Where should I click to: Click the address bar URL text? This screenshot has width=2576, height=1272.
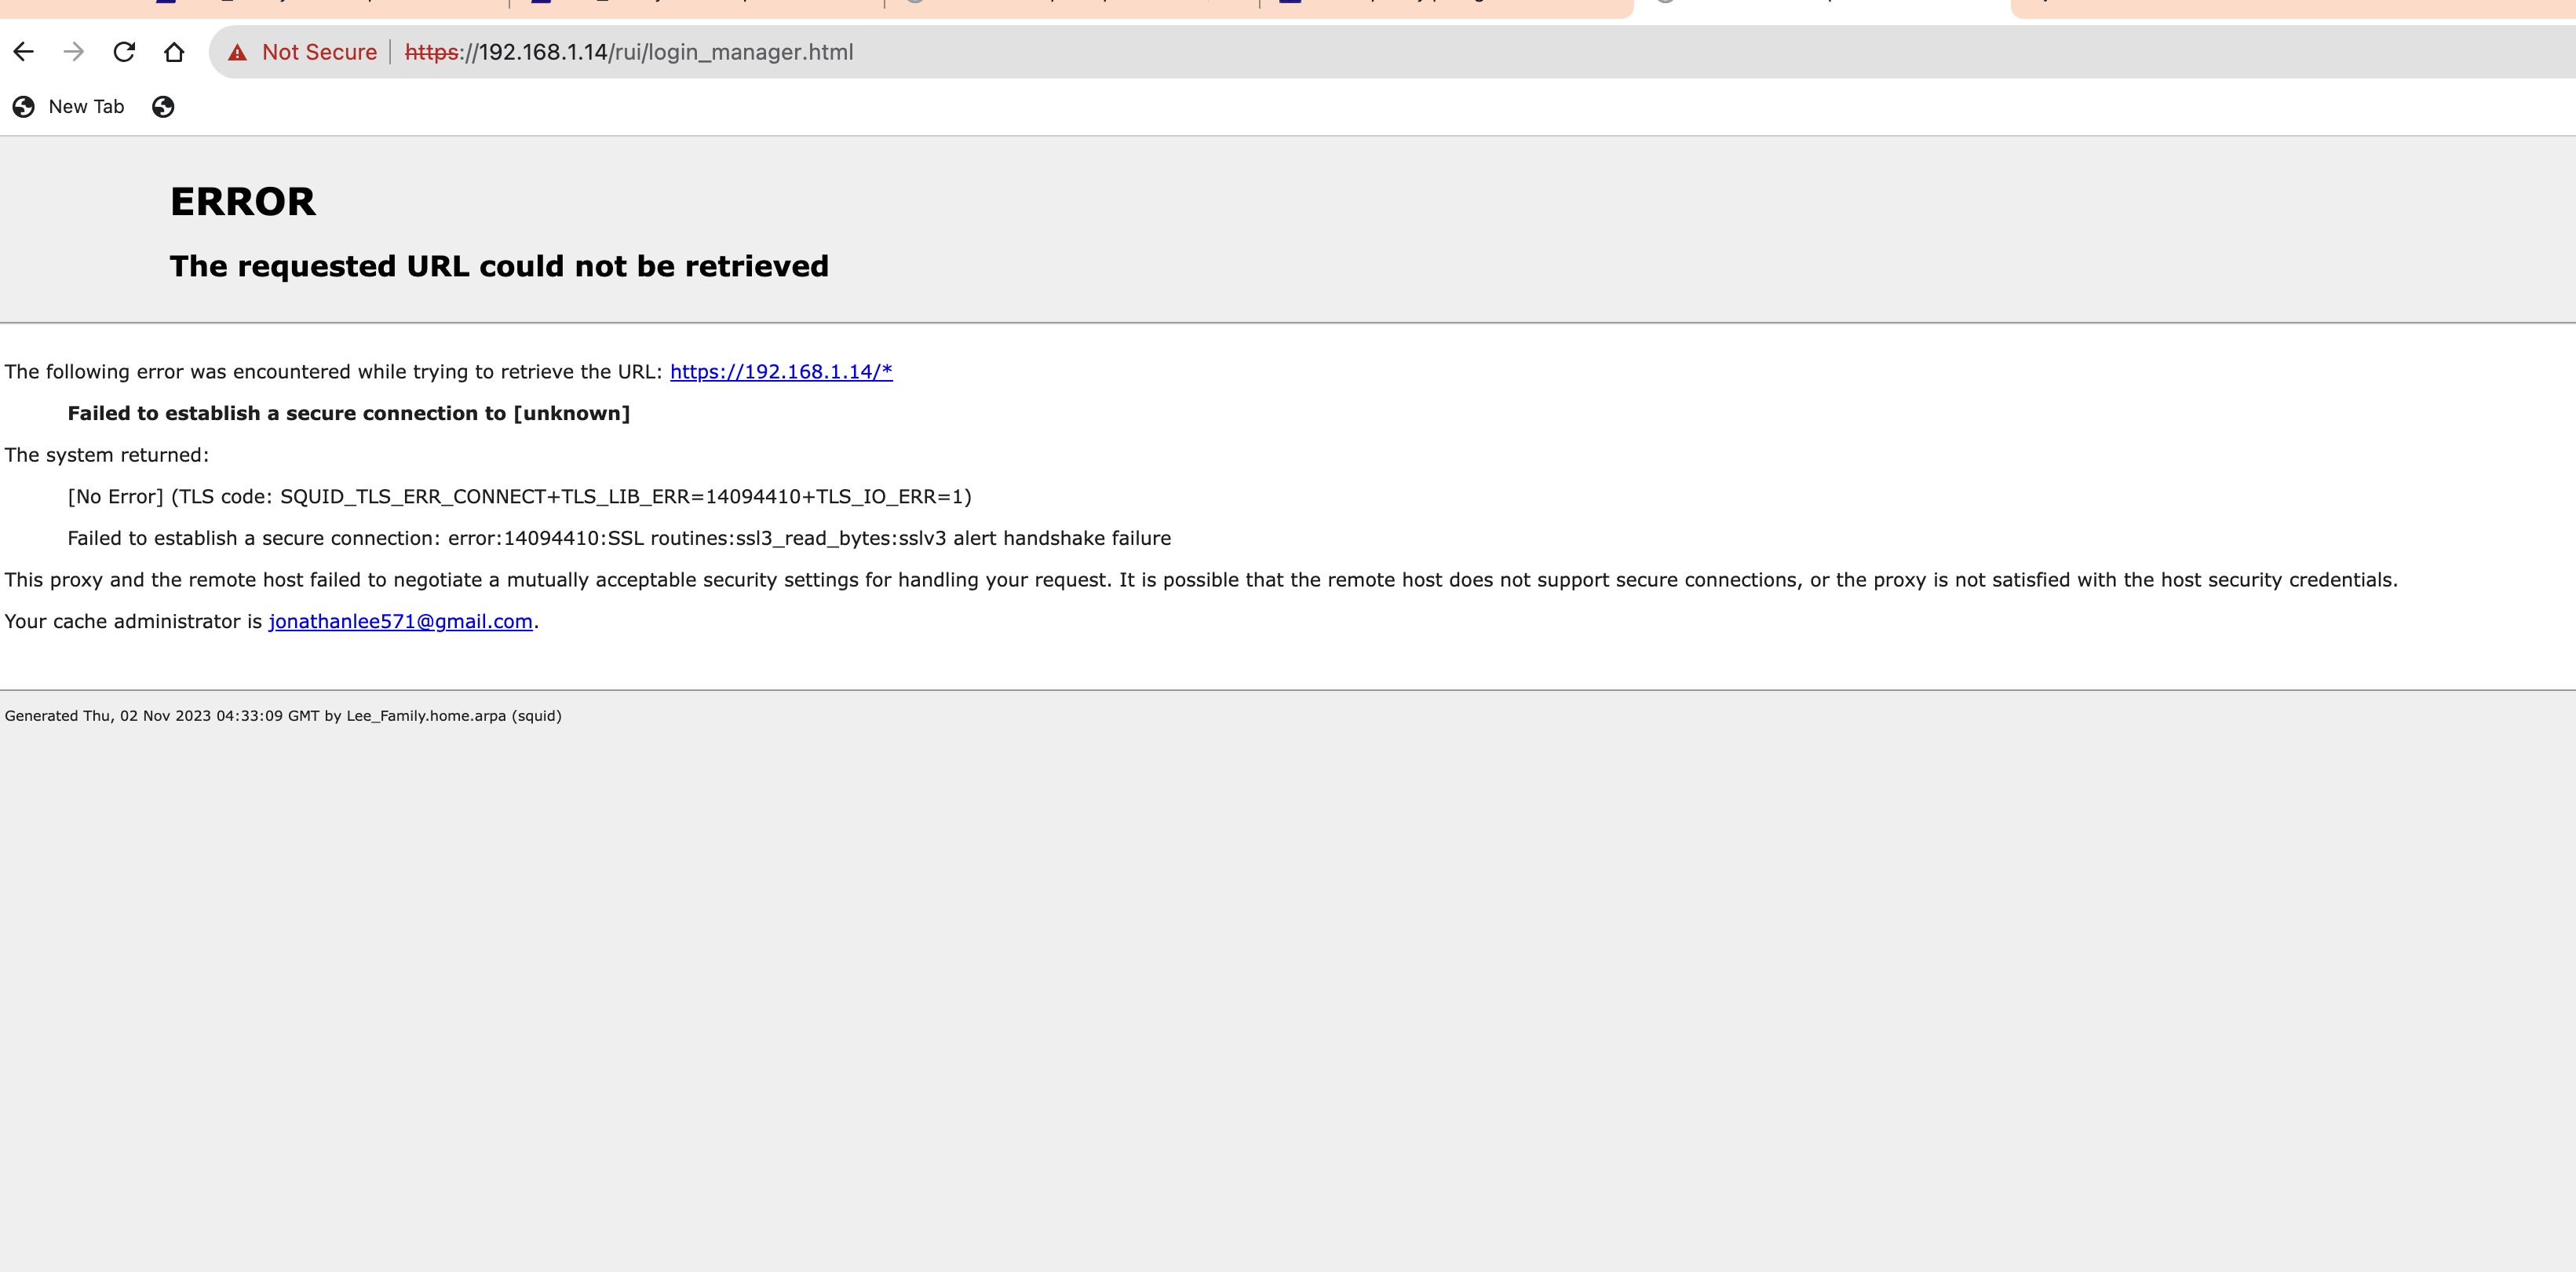click(629, 52)
